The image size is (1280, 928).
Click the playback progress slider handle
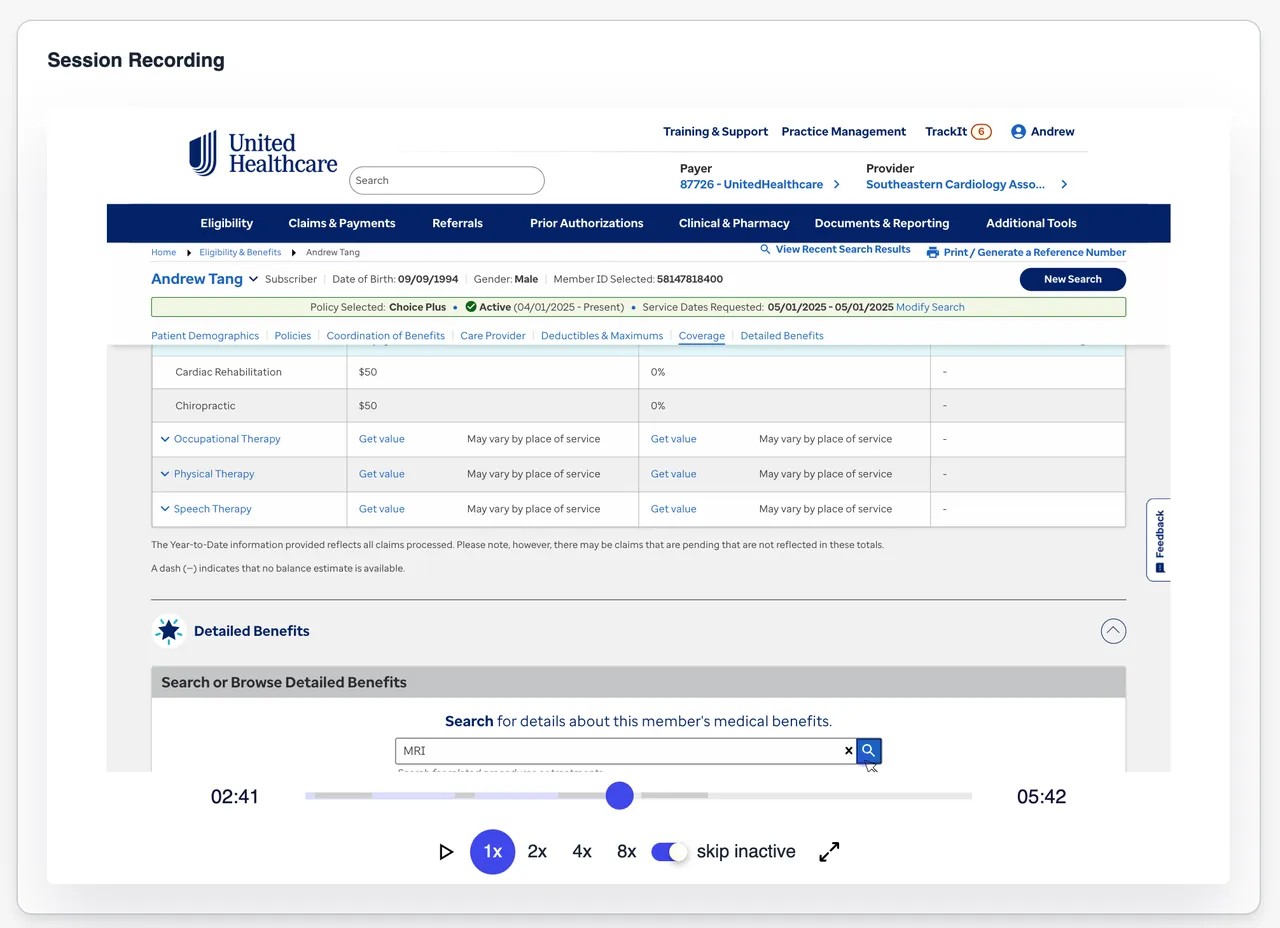click(620, 796)
